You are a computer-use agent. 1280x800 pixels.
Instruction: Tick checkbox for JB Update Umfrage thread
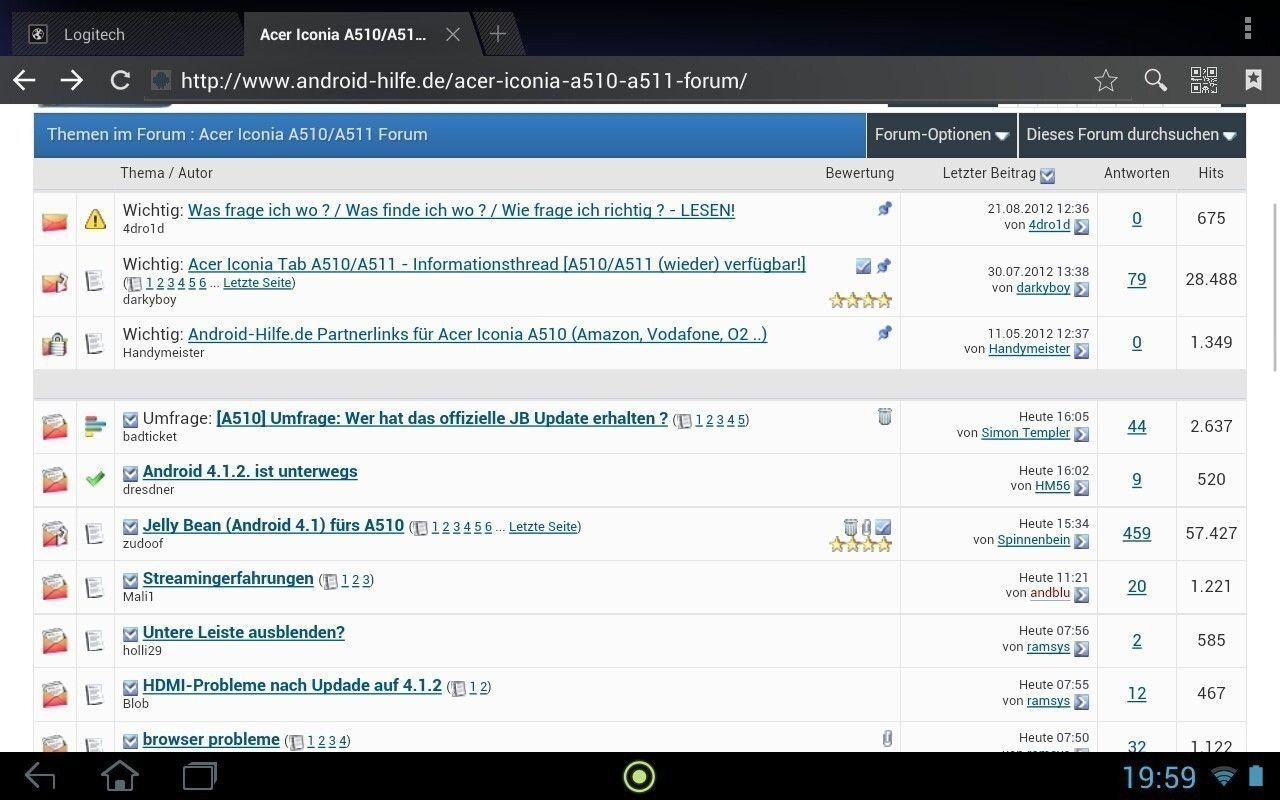click(x=130, y=420)
